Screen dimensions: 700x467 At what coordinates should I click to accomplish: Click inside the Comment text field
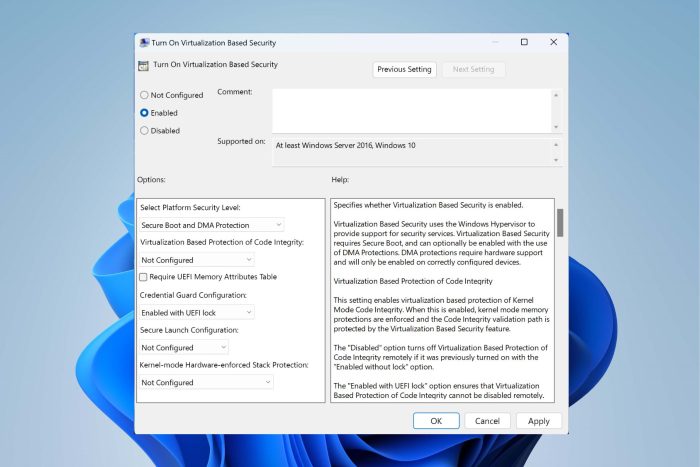410,110
